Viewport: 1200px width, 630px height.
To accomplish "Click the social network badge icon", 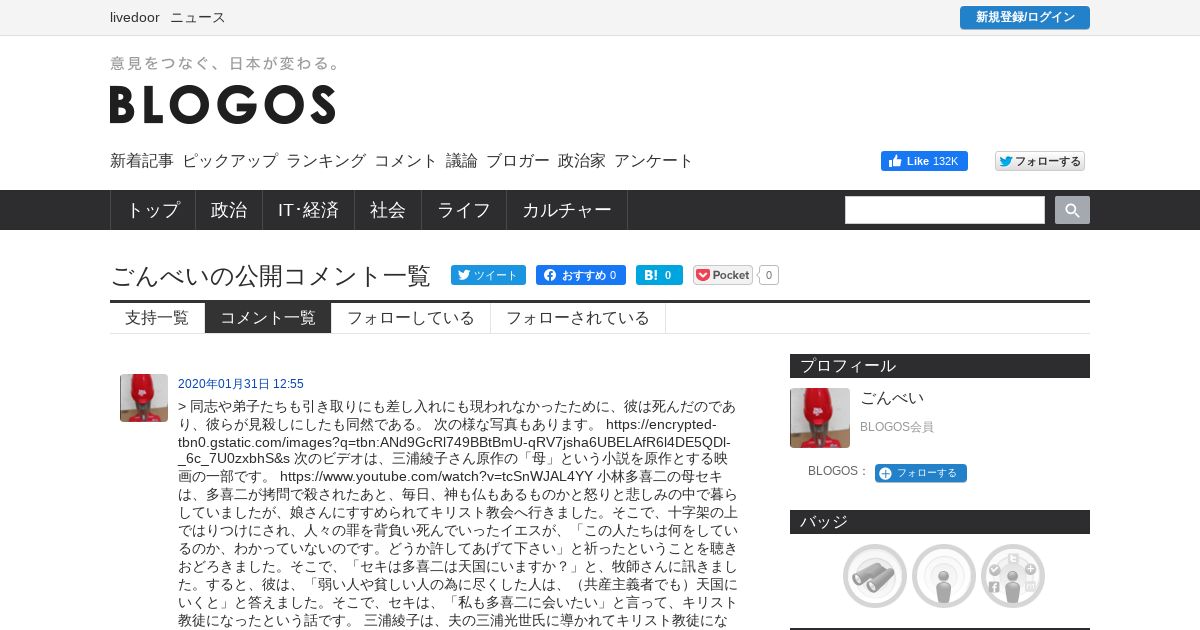I will pyautogui.click(x=1013, y=576).
